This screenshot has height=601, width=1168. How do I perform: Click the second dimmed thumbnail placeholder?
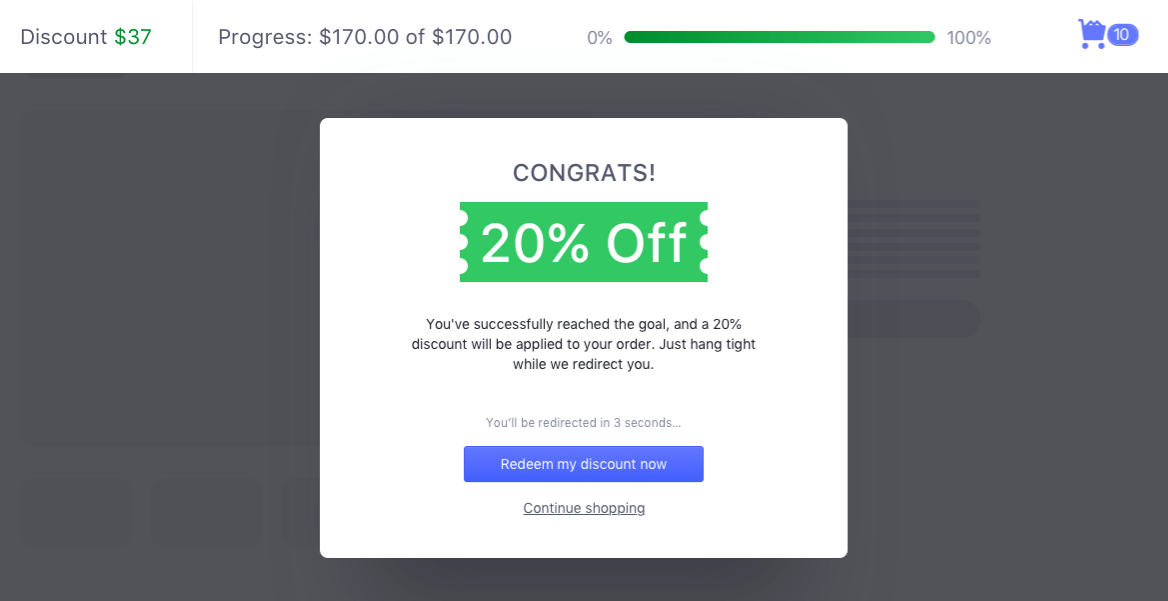206,512
